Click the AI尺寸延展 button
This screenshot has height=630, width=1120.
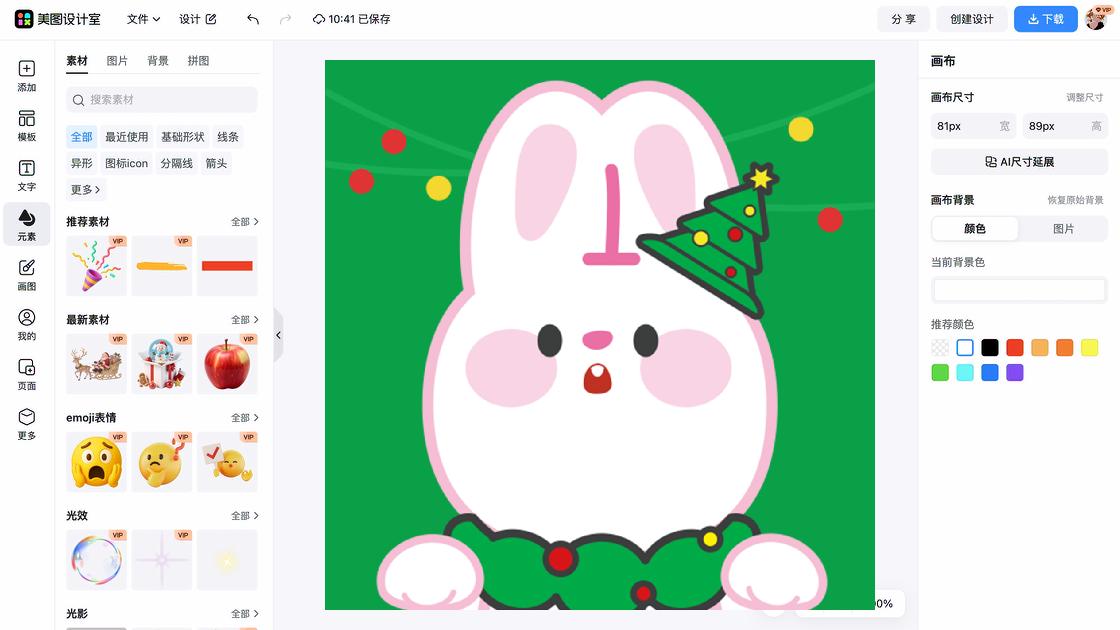[x=1019, y=161]
